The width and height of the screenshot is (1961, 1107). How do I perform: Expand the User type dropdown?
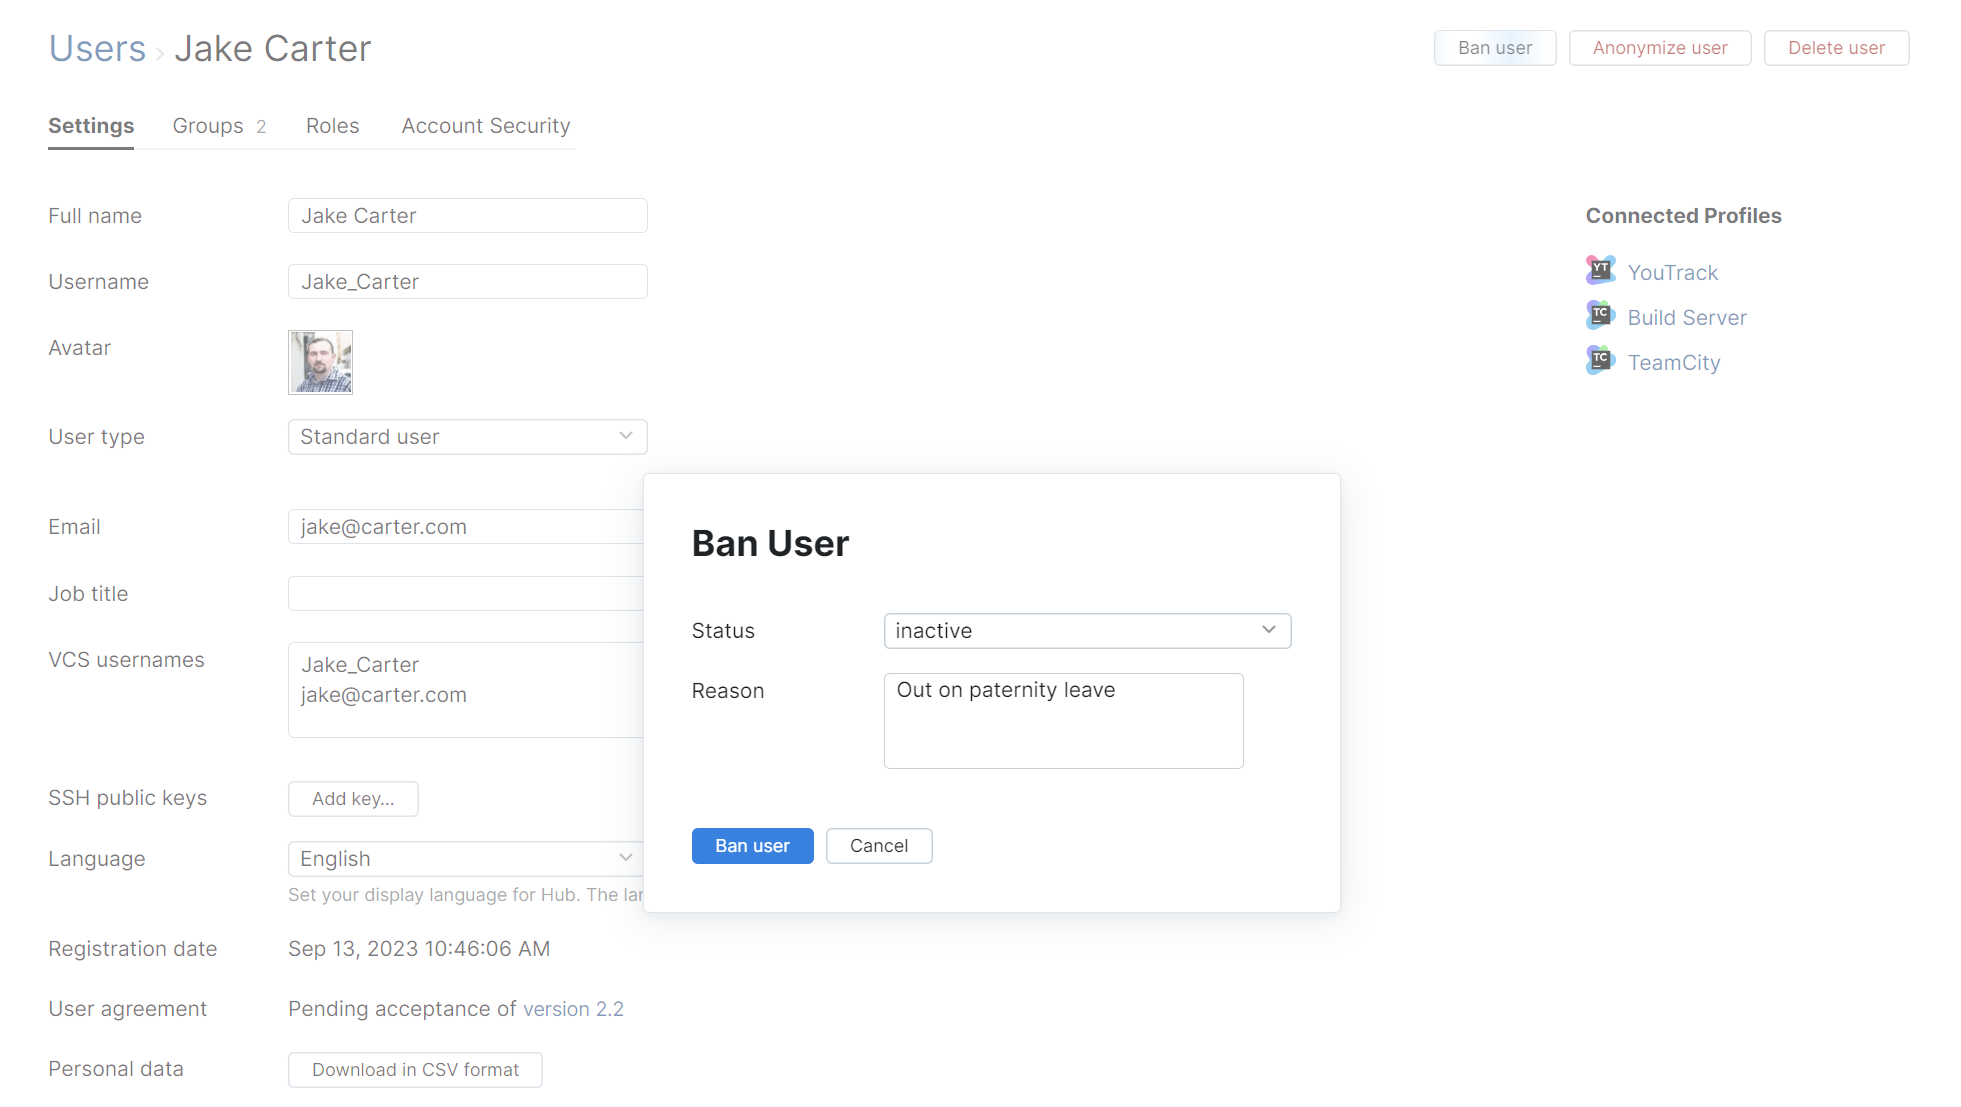click(x=466, y=436)
